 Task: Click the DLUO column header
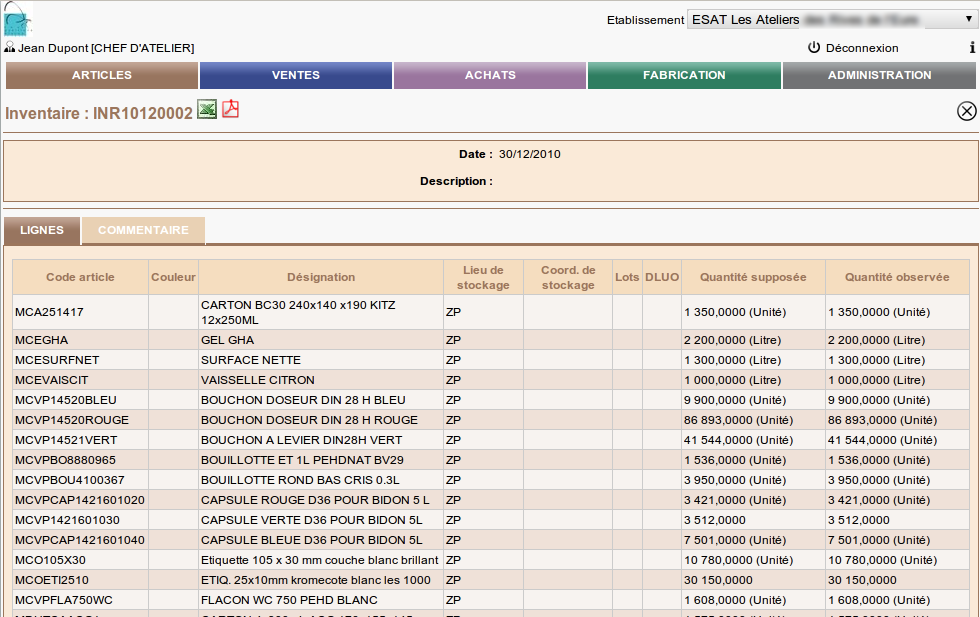(662, 277)
